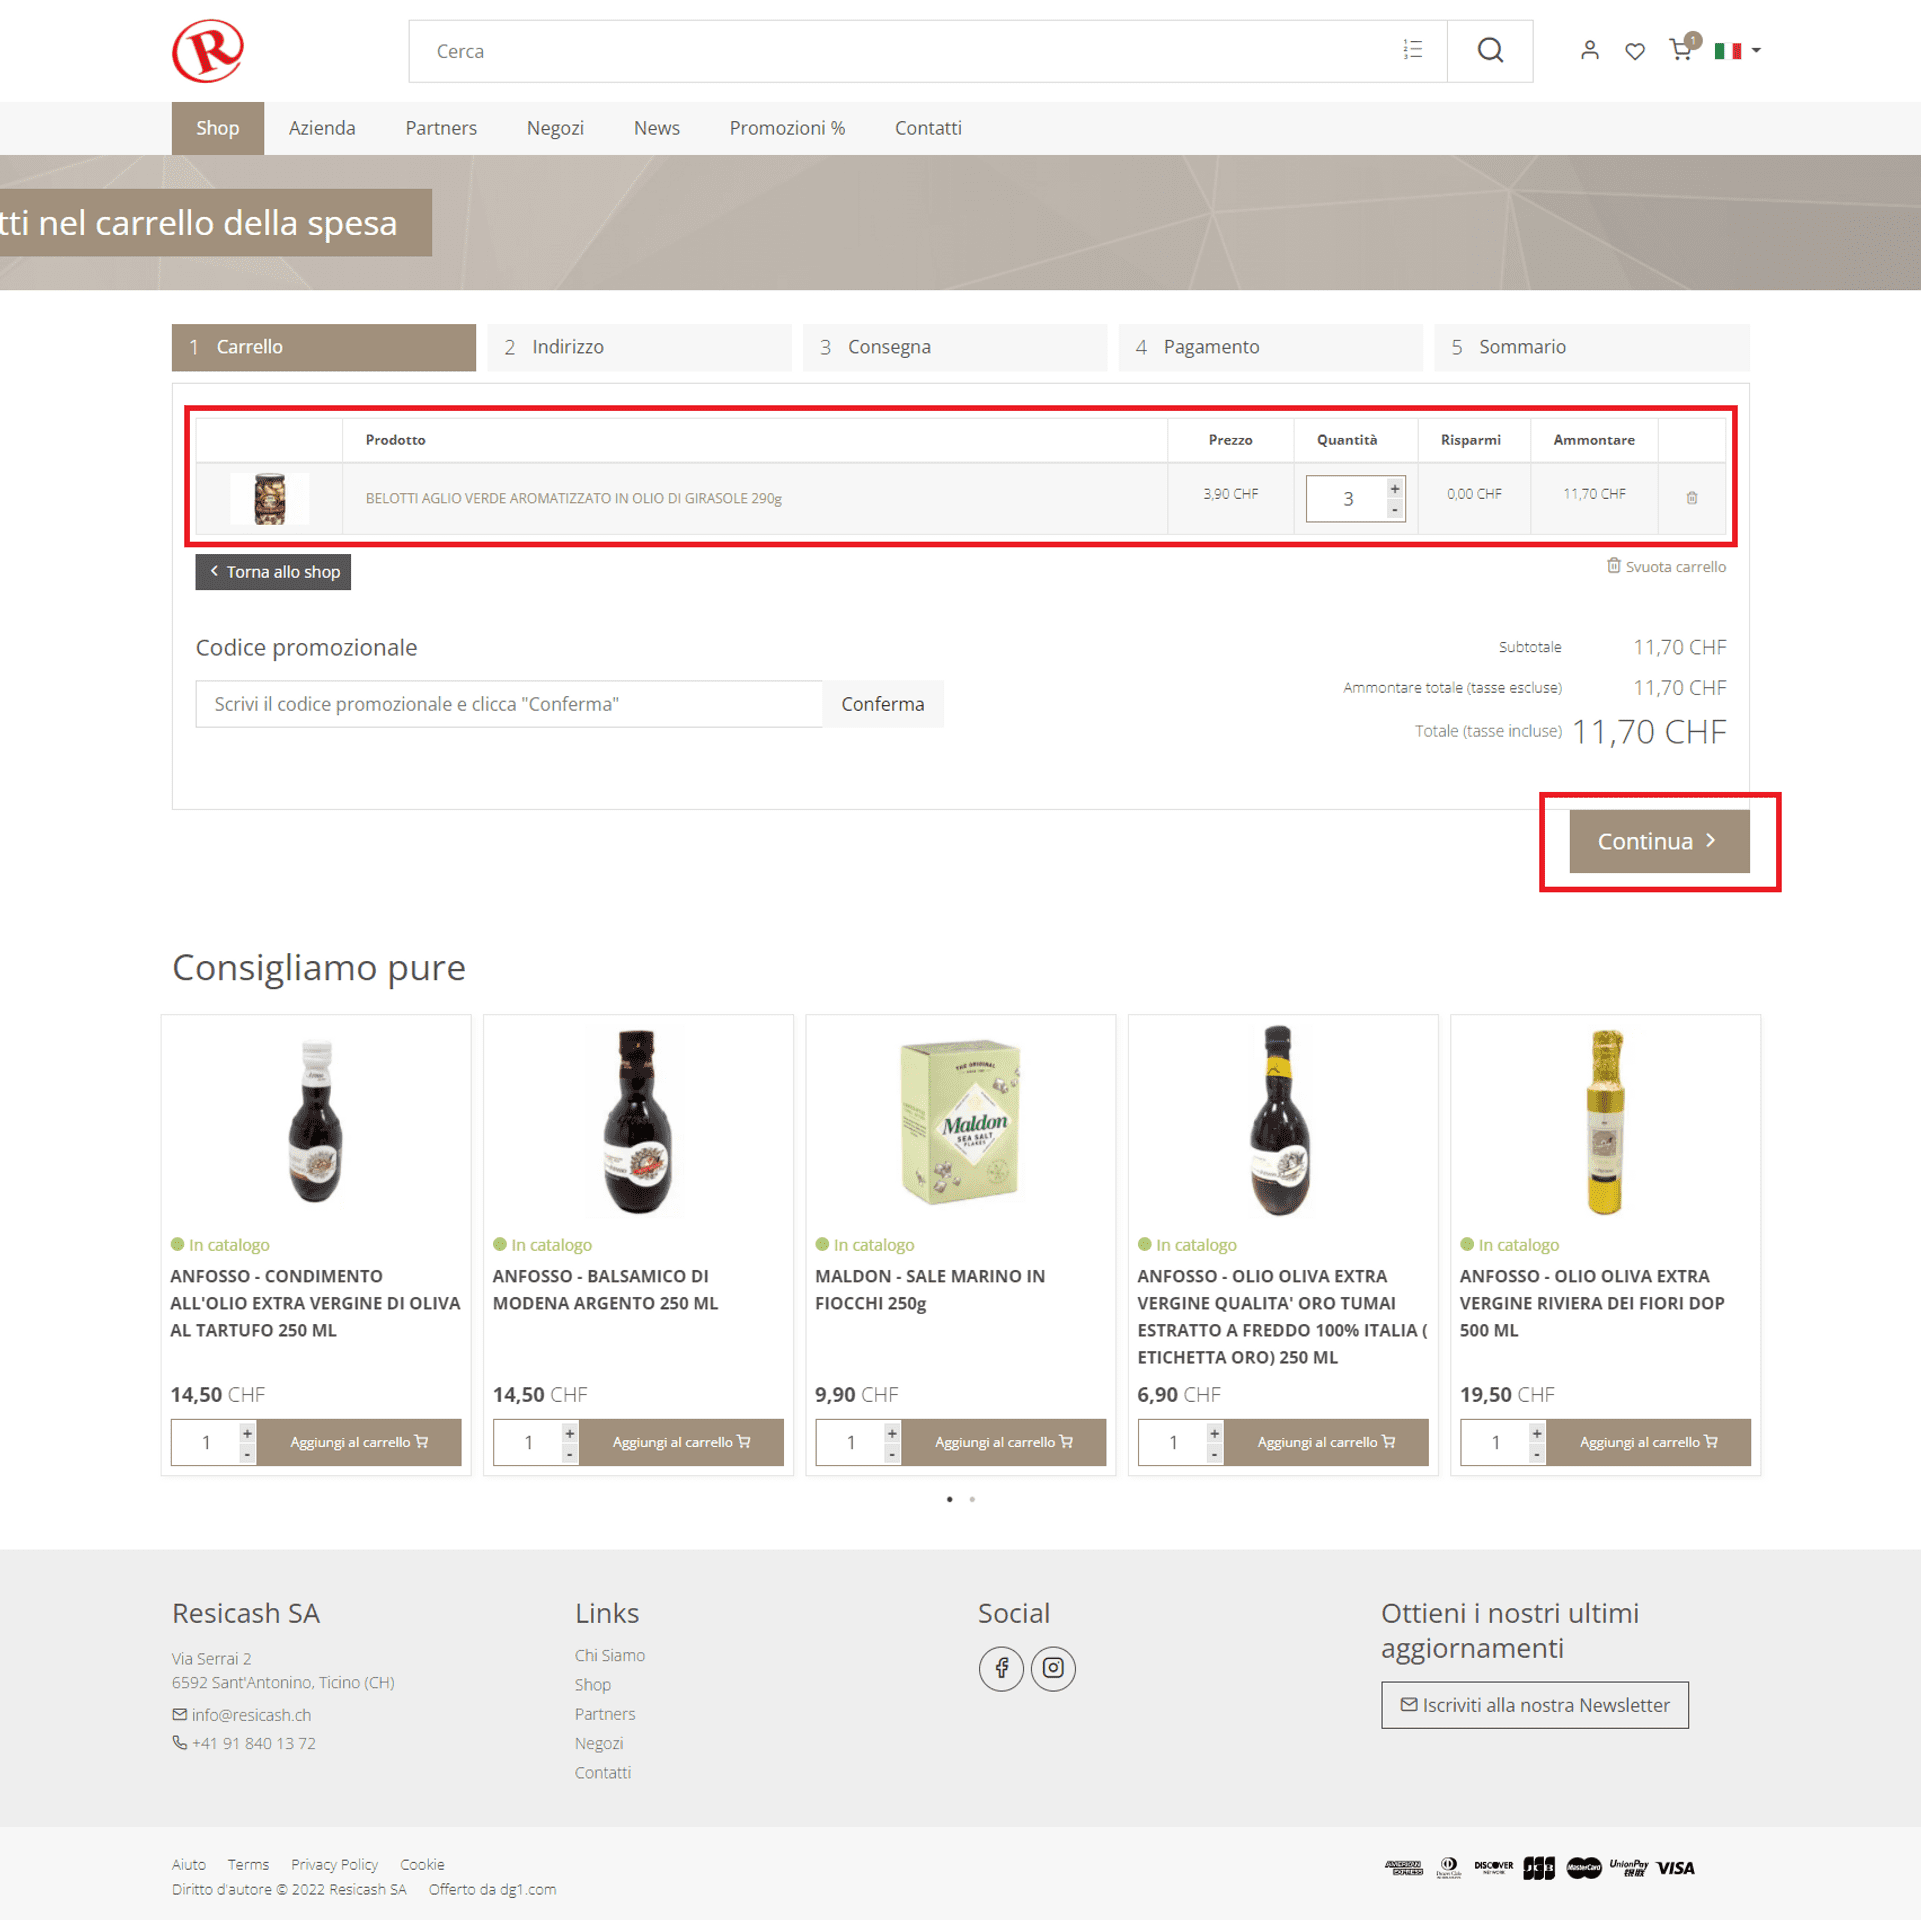This screenshot has height=1920, width=1921.
Task: Open the Promozioni % menu item
Action: click(x=787, y=128)
